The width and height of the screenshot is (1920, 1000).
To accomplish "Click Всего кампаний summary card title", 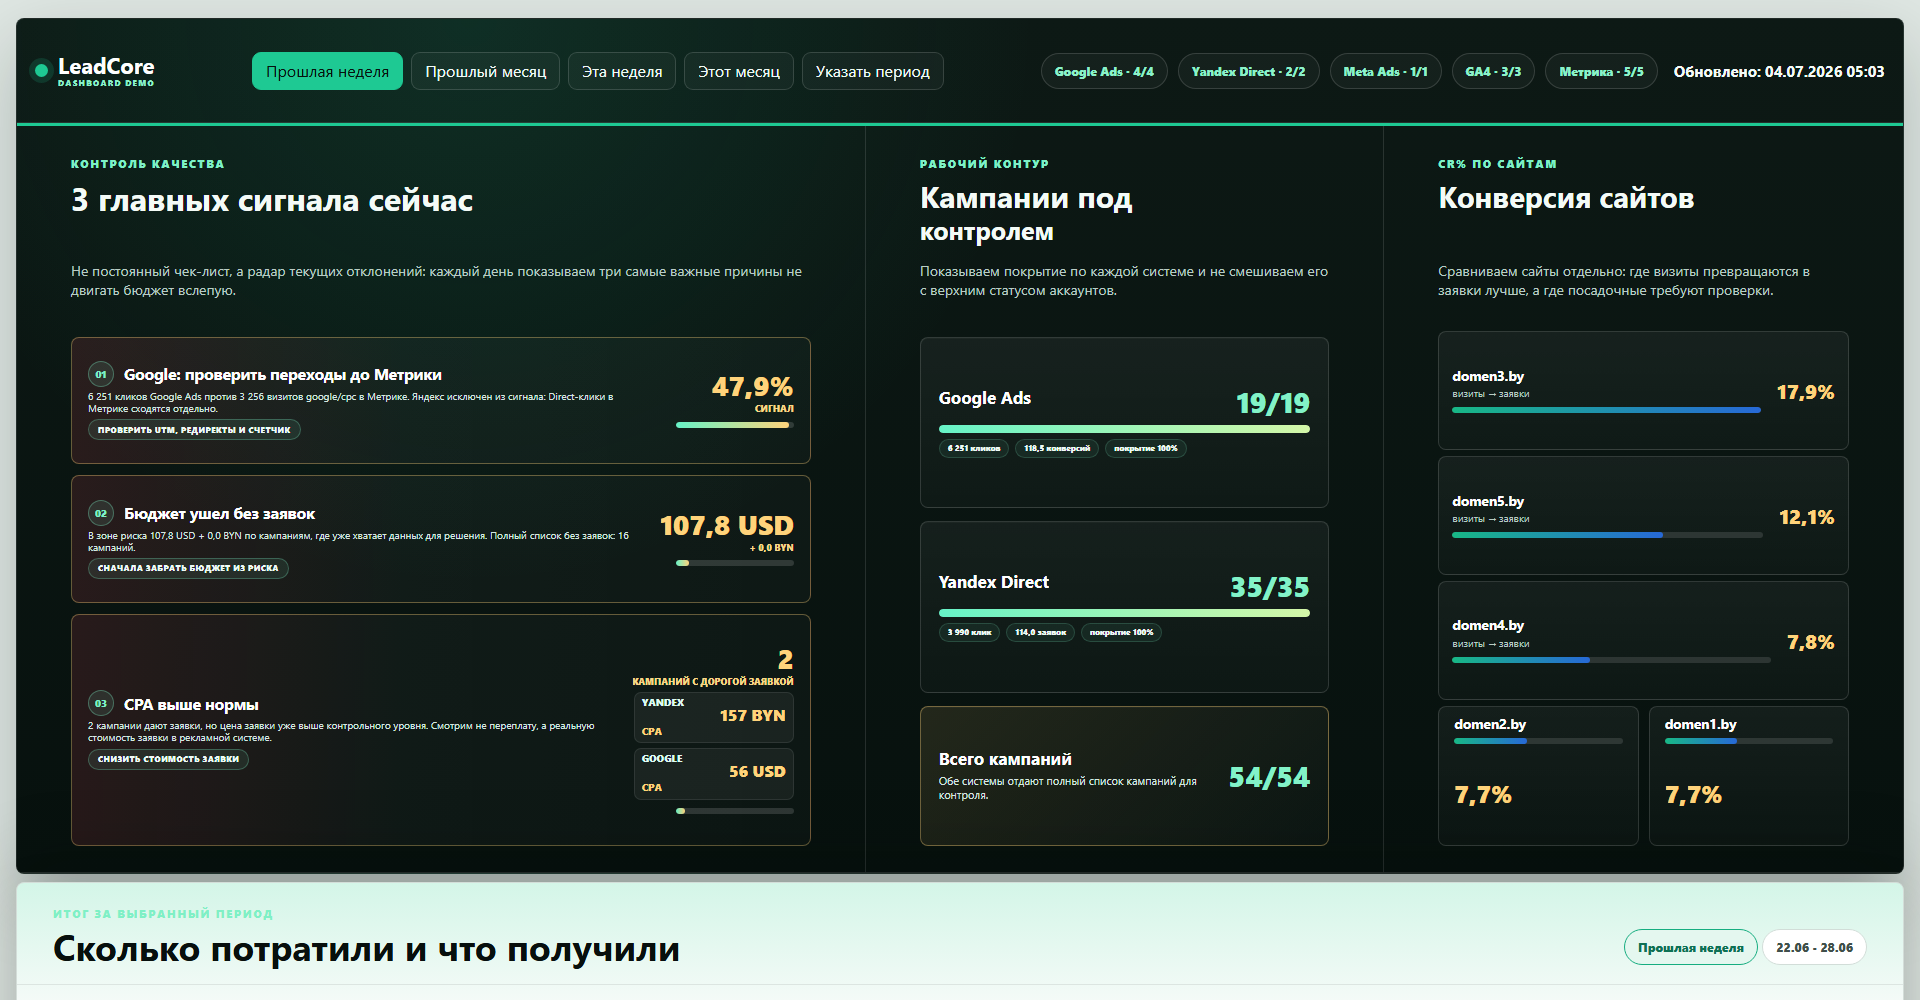I will click(x=1005, y=759).
